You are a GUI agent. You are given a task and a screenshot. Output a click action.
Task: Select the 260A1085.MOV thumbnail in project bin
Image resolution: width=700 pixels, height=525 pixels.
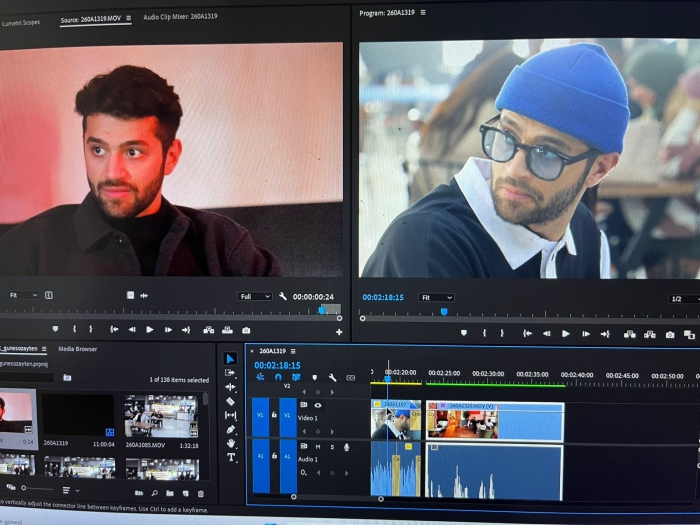161,416
